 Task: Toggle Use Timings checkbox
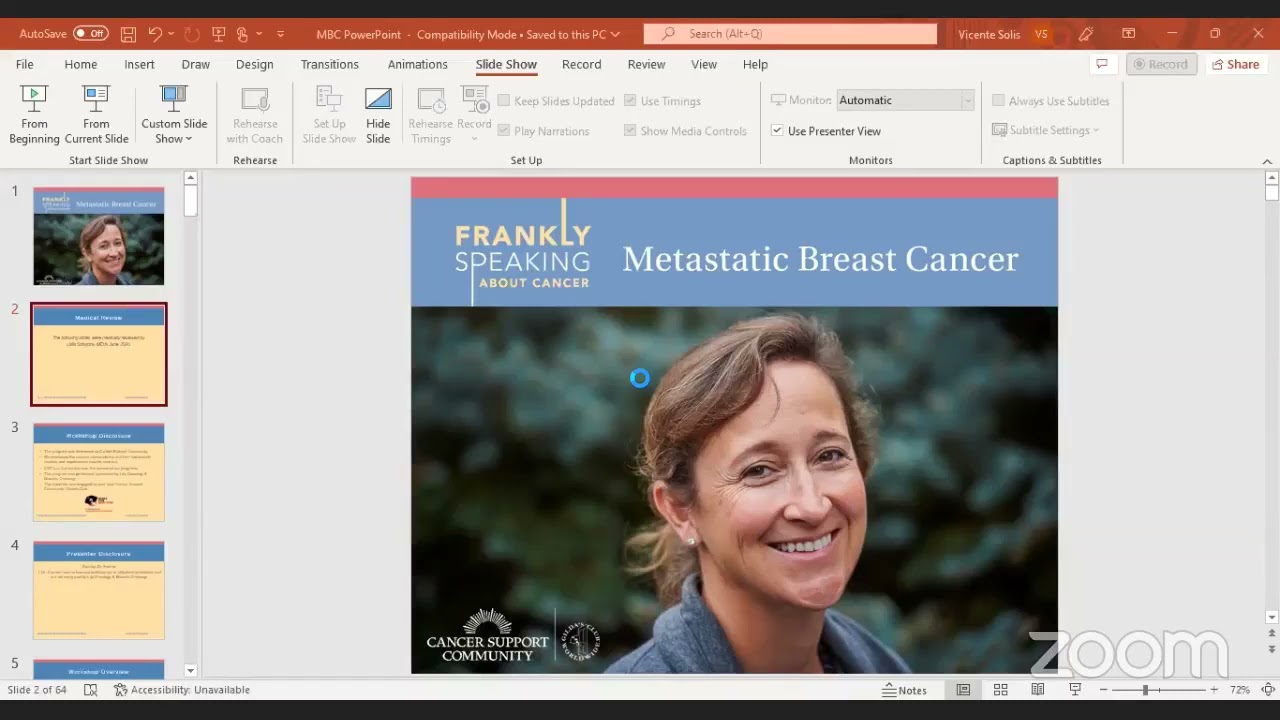630,101
